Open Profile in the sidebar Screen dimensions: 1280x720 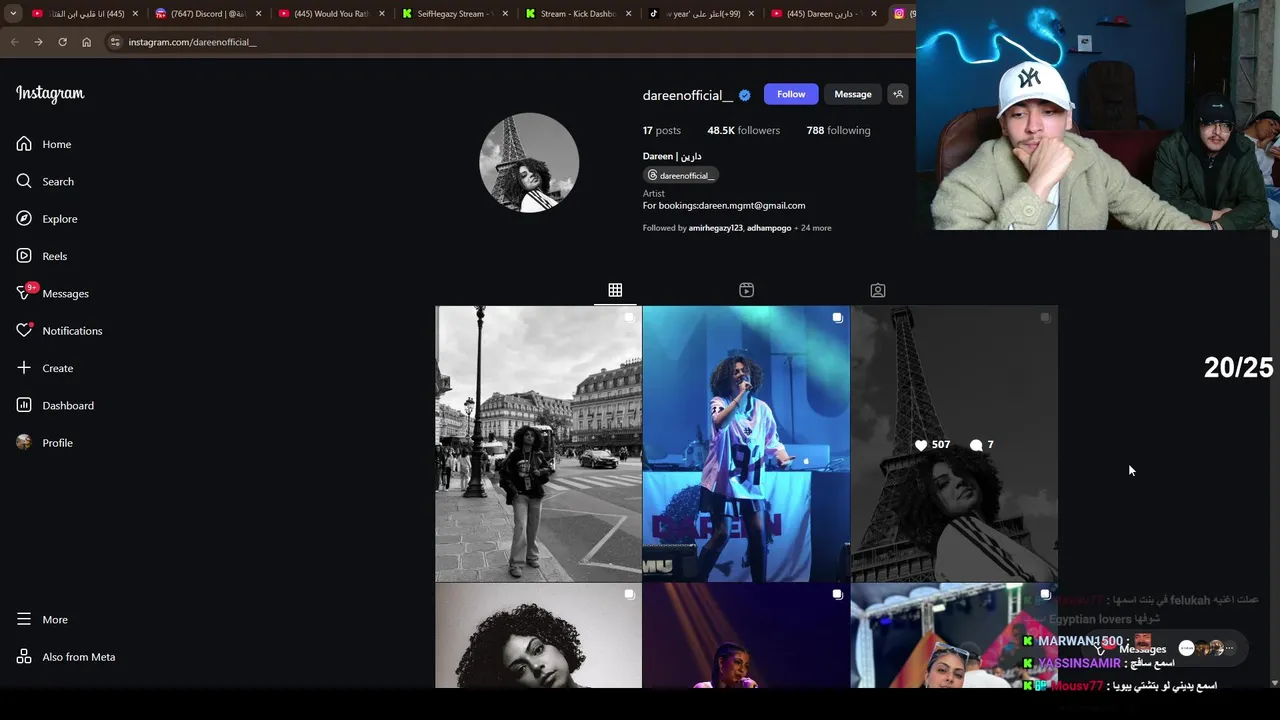[x=45, y=443]
